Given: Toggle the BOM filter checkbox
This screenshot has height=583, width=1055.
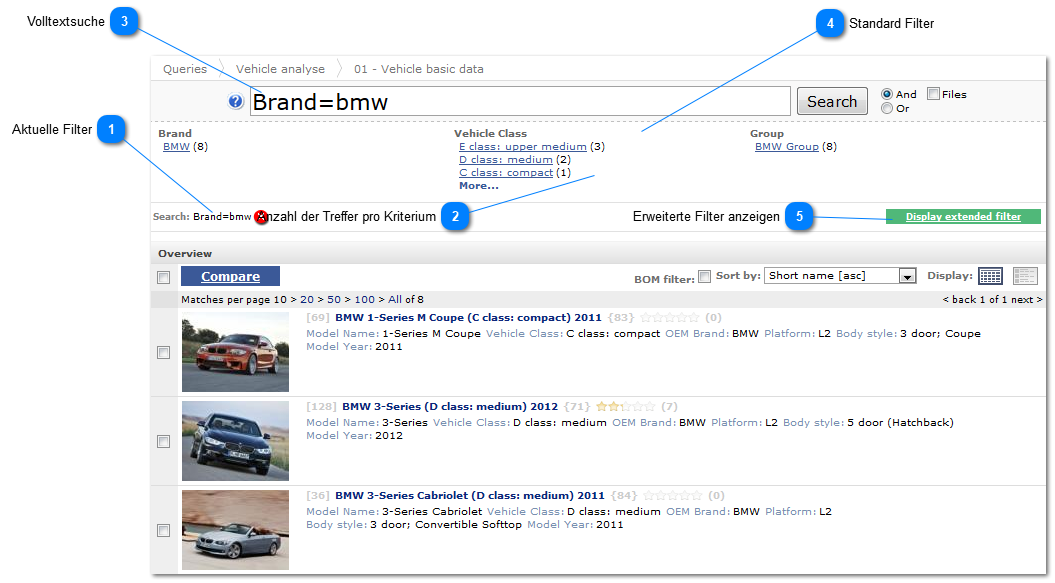Looking at the screenshot, I should 704,276.
